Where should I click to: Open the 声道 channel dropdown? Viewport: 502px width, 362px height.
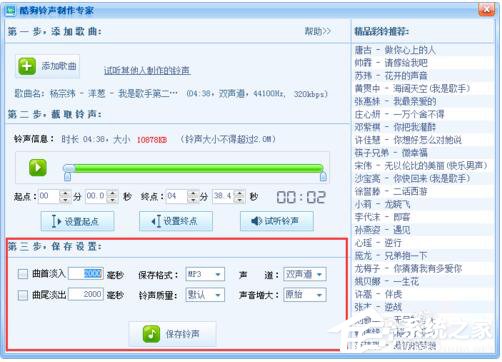(x=305, y=274)
